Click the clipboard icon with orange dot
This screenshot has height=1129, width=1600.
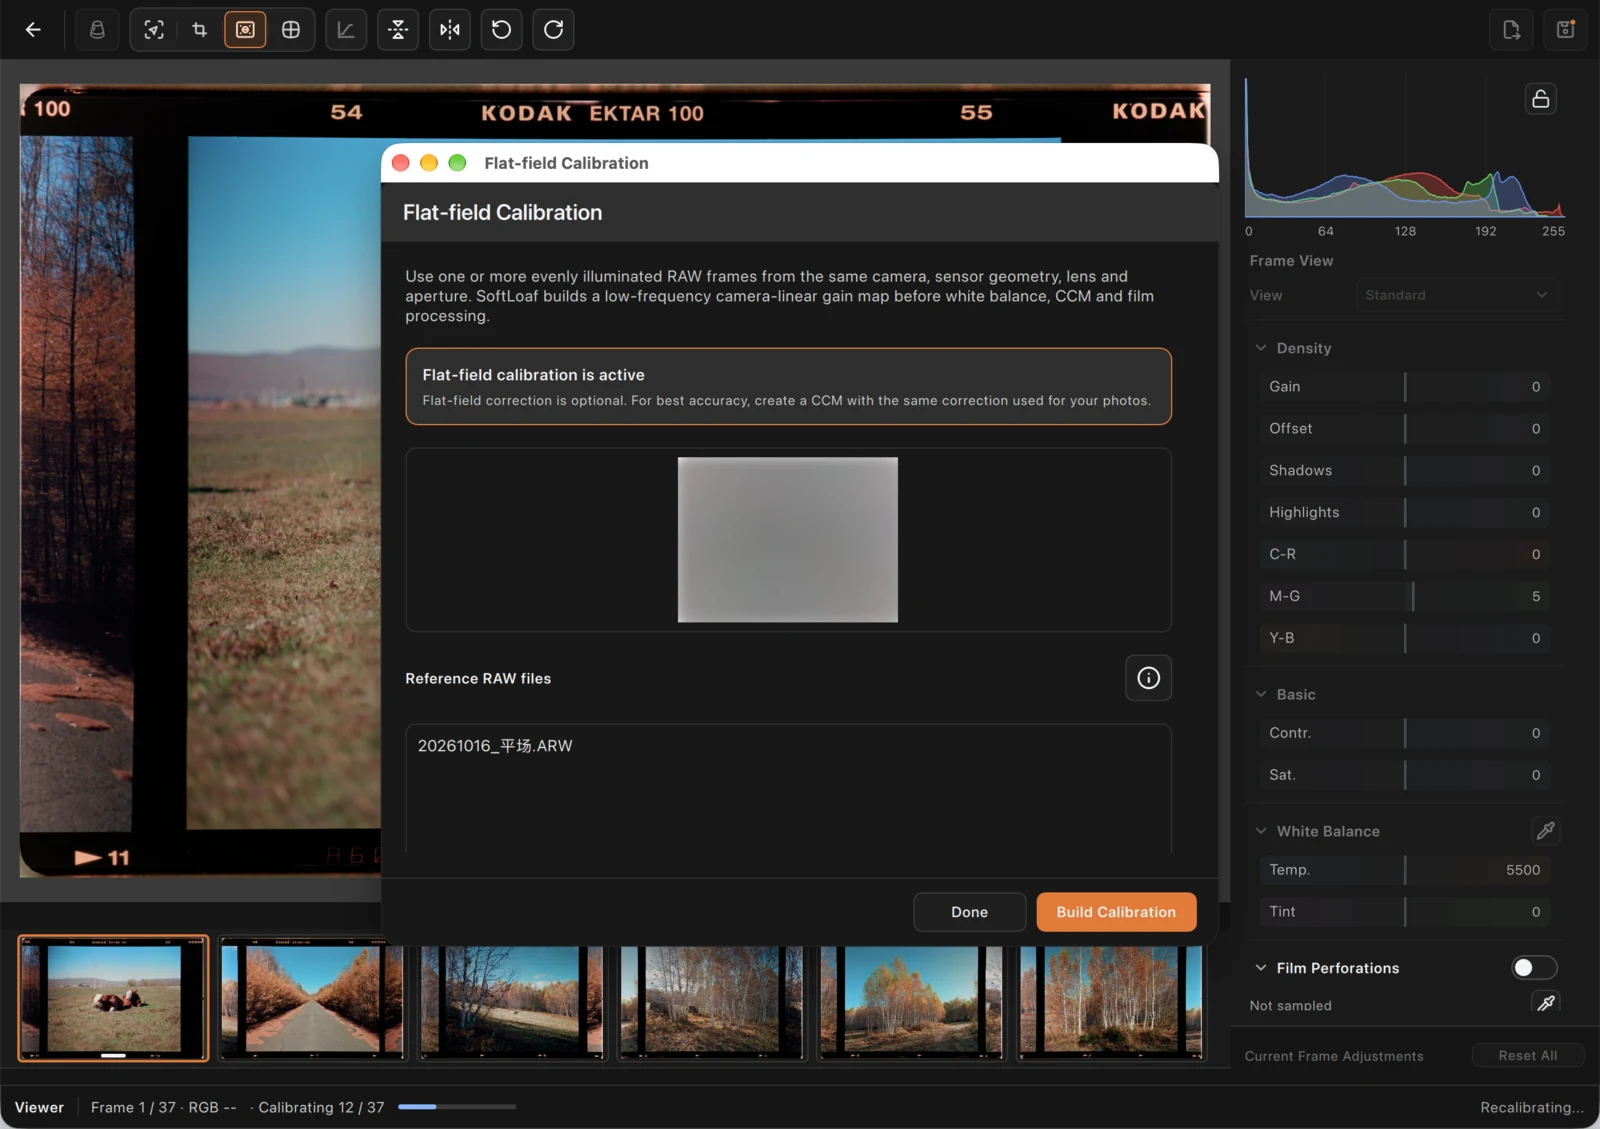1566,30
